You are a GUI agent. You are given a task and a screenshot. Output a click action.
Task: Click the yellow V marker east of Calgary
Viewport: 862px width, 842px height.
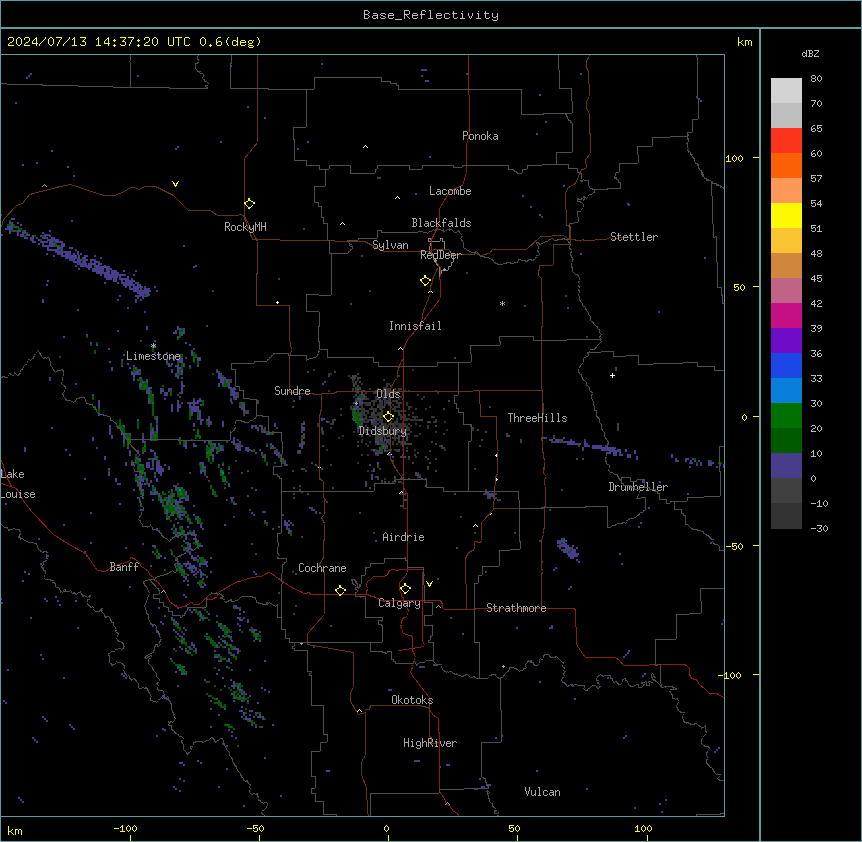coord(429,584)
